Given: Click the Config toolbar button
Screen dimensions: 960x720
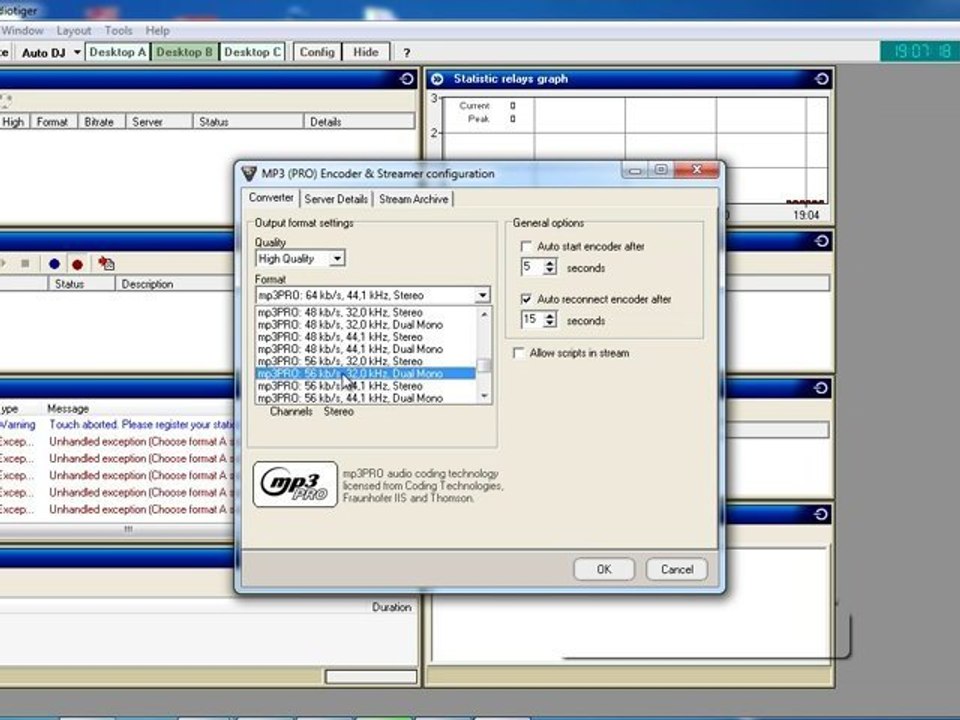Looking at the screenshot, I should click(317, 53).
